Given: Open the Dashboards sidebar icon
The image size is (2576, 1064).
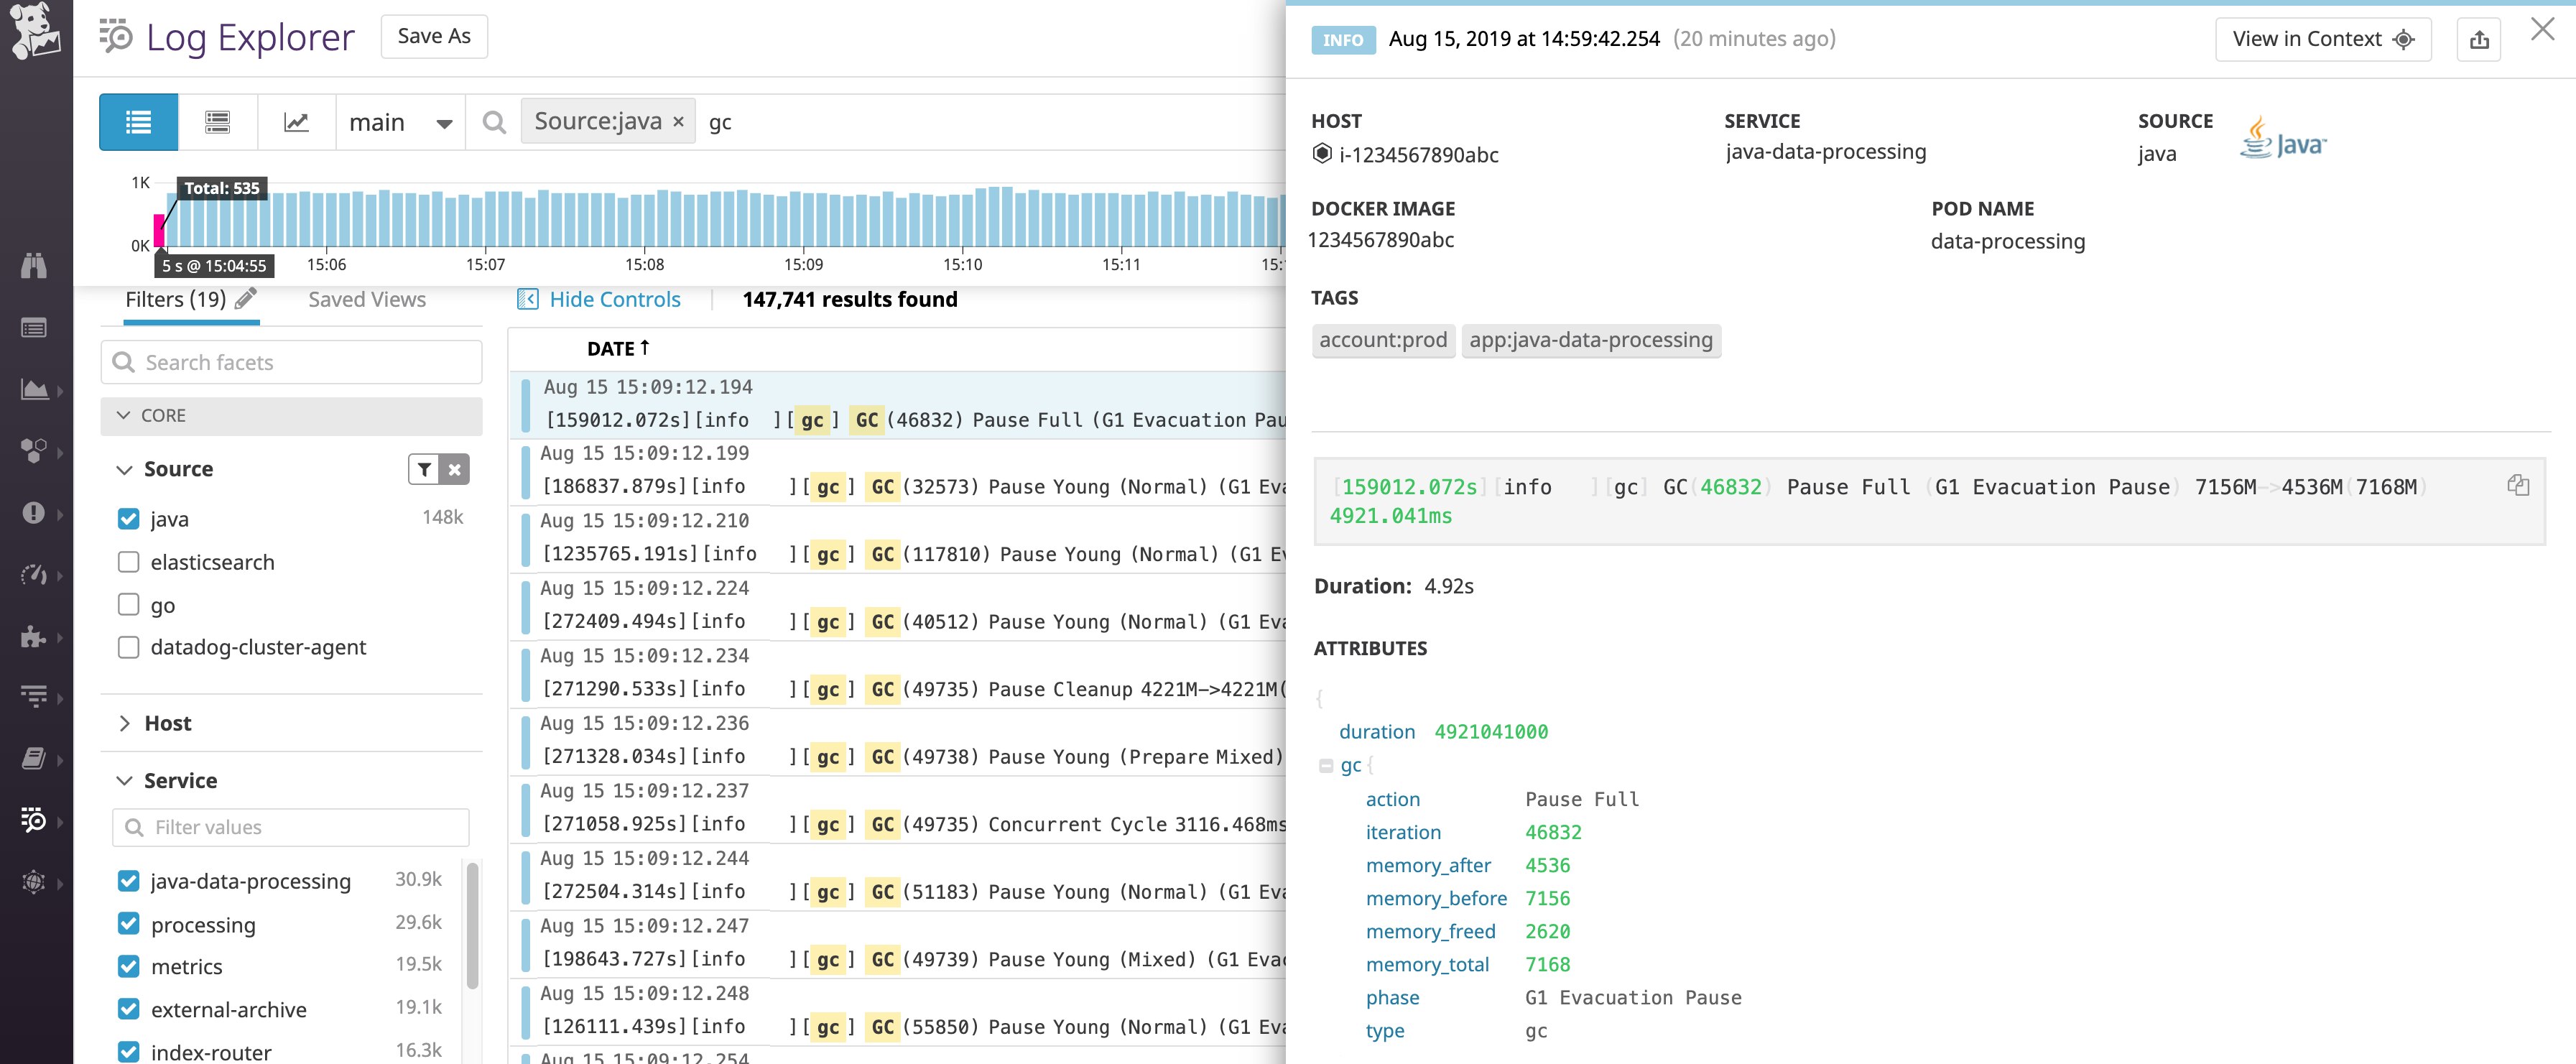Looking at the screenshot, I should pos(35,389).
